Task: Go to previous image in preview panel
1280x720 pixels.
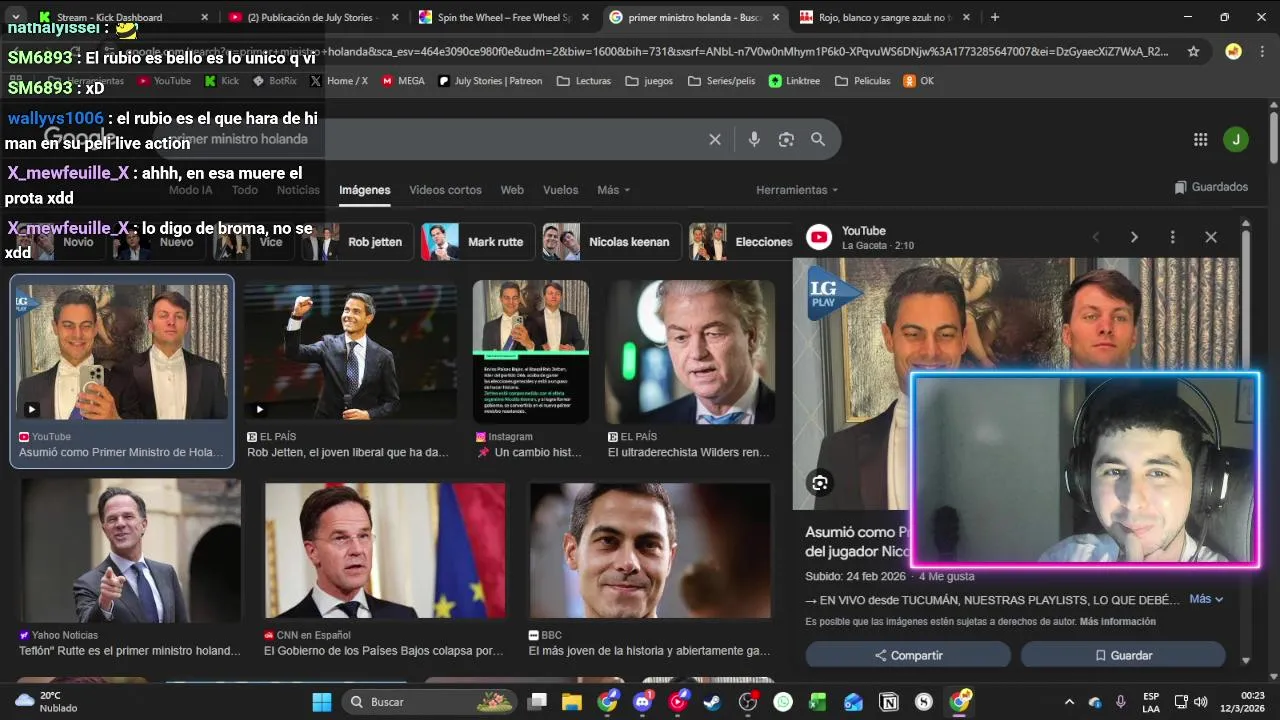Action: tap(1096, 237)
